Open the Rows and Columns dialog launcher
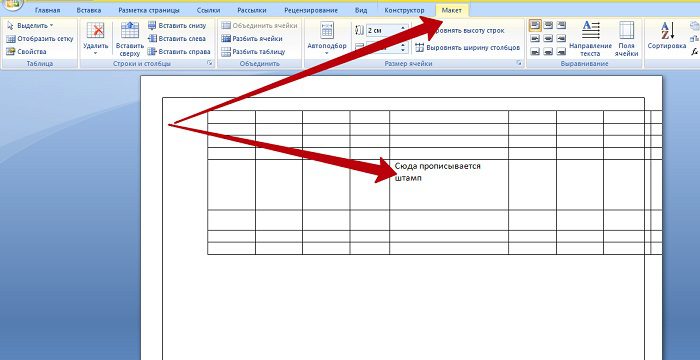Image resolution: width=700 pixels, height=360 pixels. [209, 64]
